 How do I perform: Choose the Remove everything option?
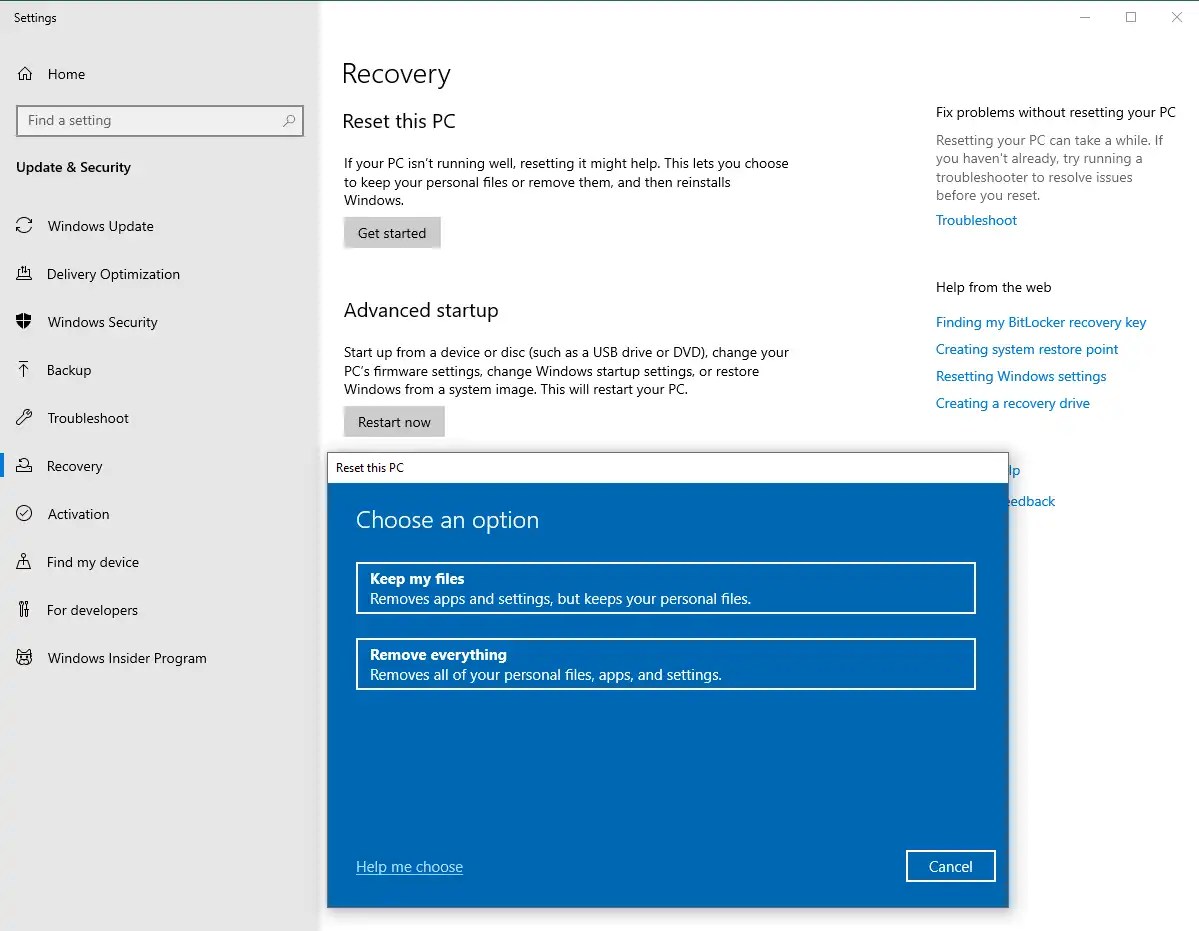(x=665, y=664)
